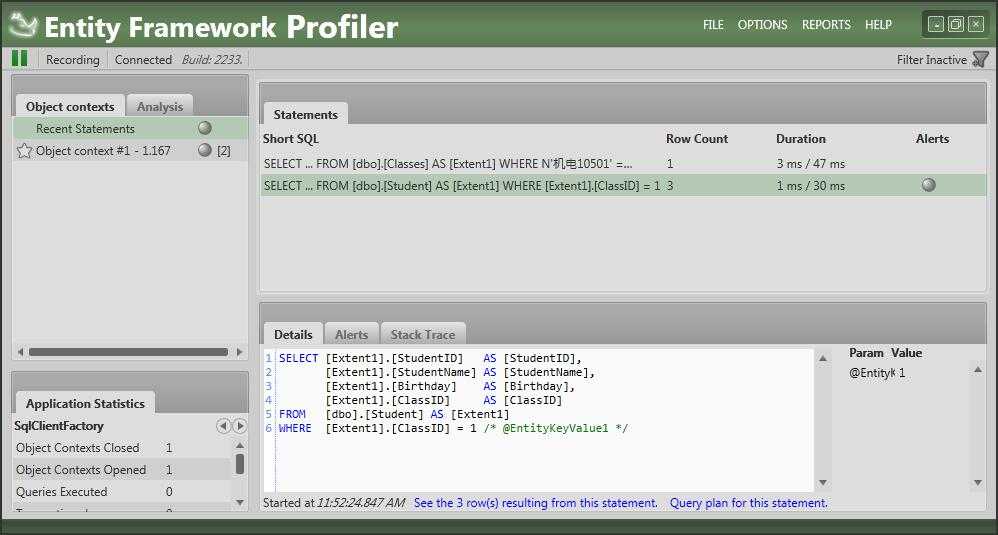The image size is (998, 535).
Task: Click the Alerts column header
Action: (932, 139)
